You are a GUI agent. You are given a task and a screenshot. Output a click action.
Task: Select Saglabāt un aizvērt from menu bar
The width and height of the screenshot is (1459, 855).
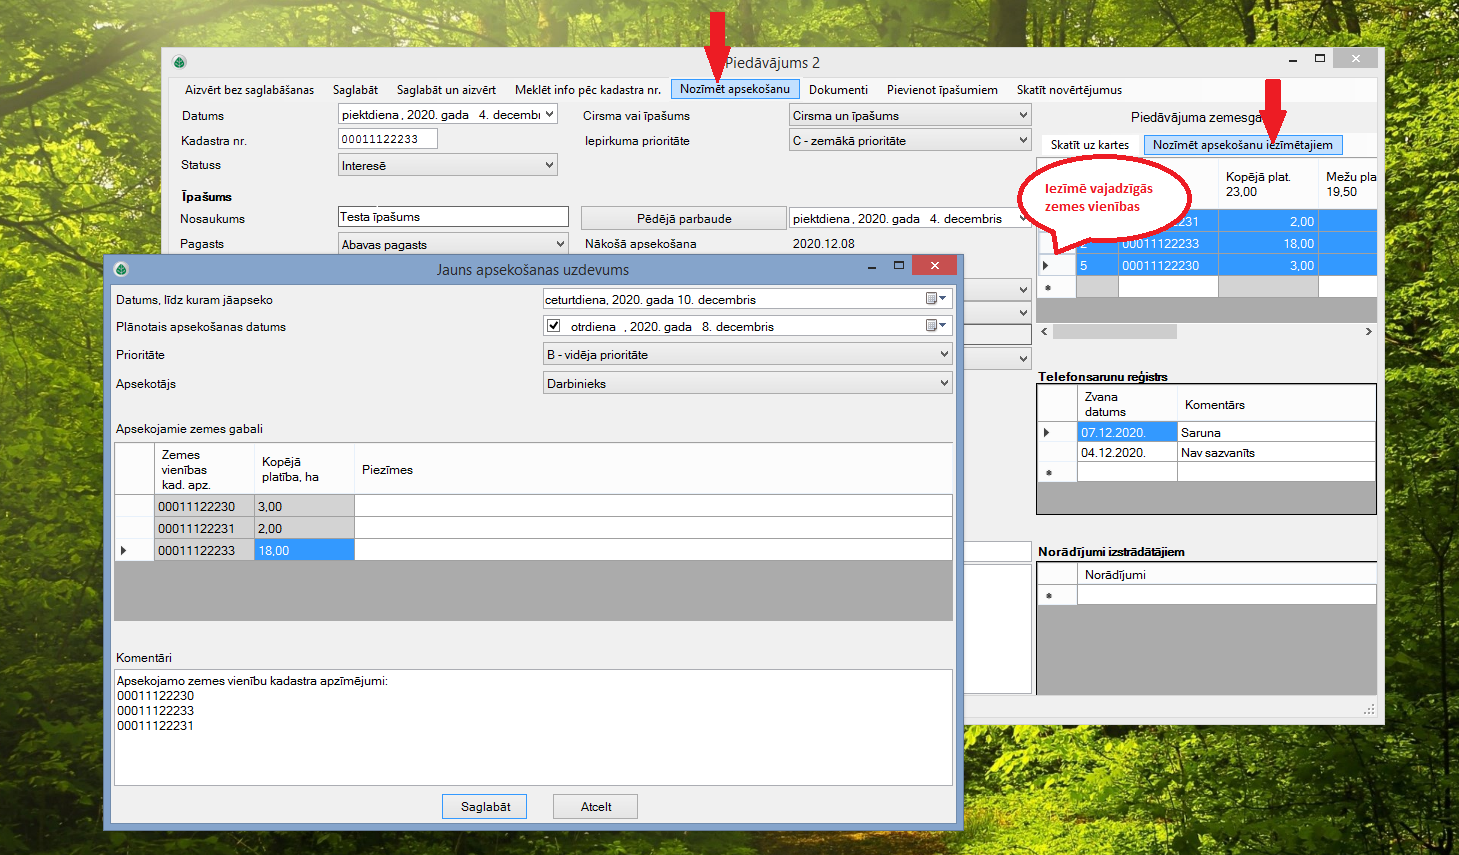pos(446,90)
